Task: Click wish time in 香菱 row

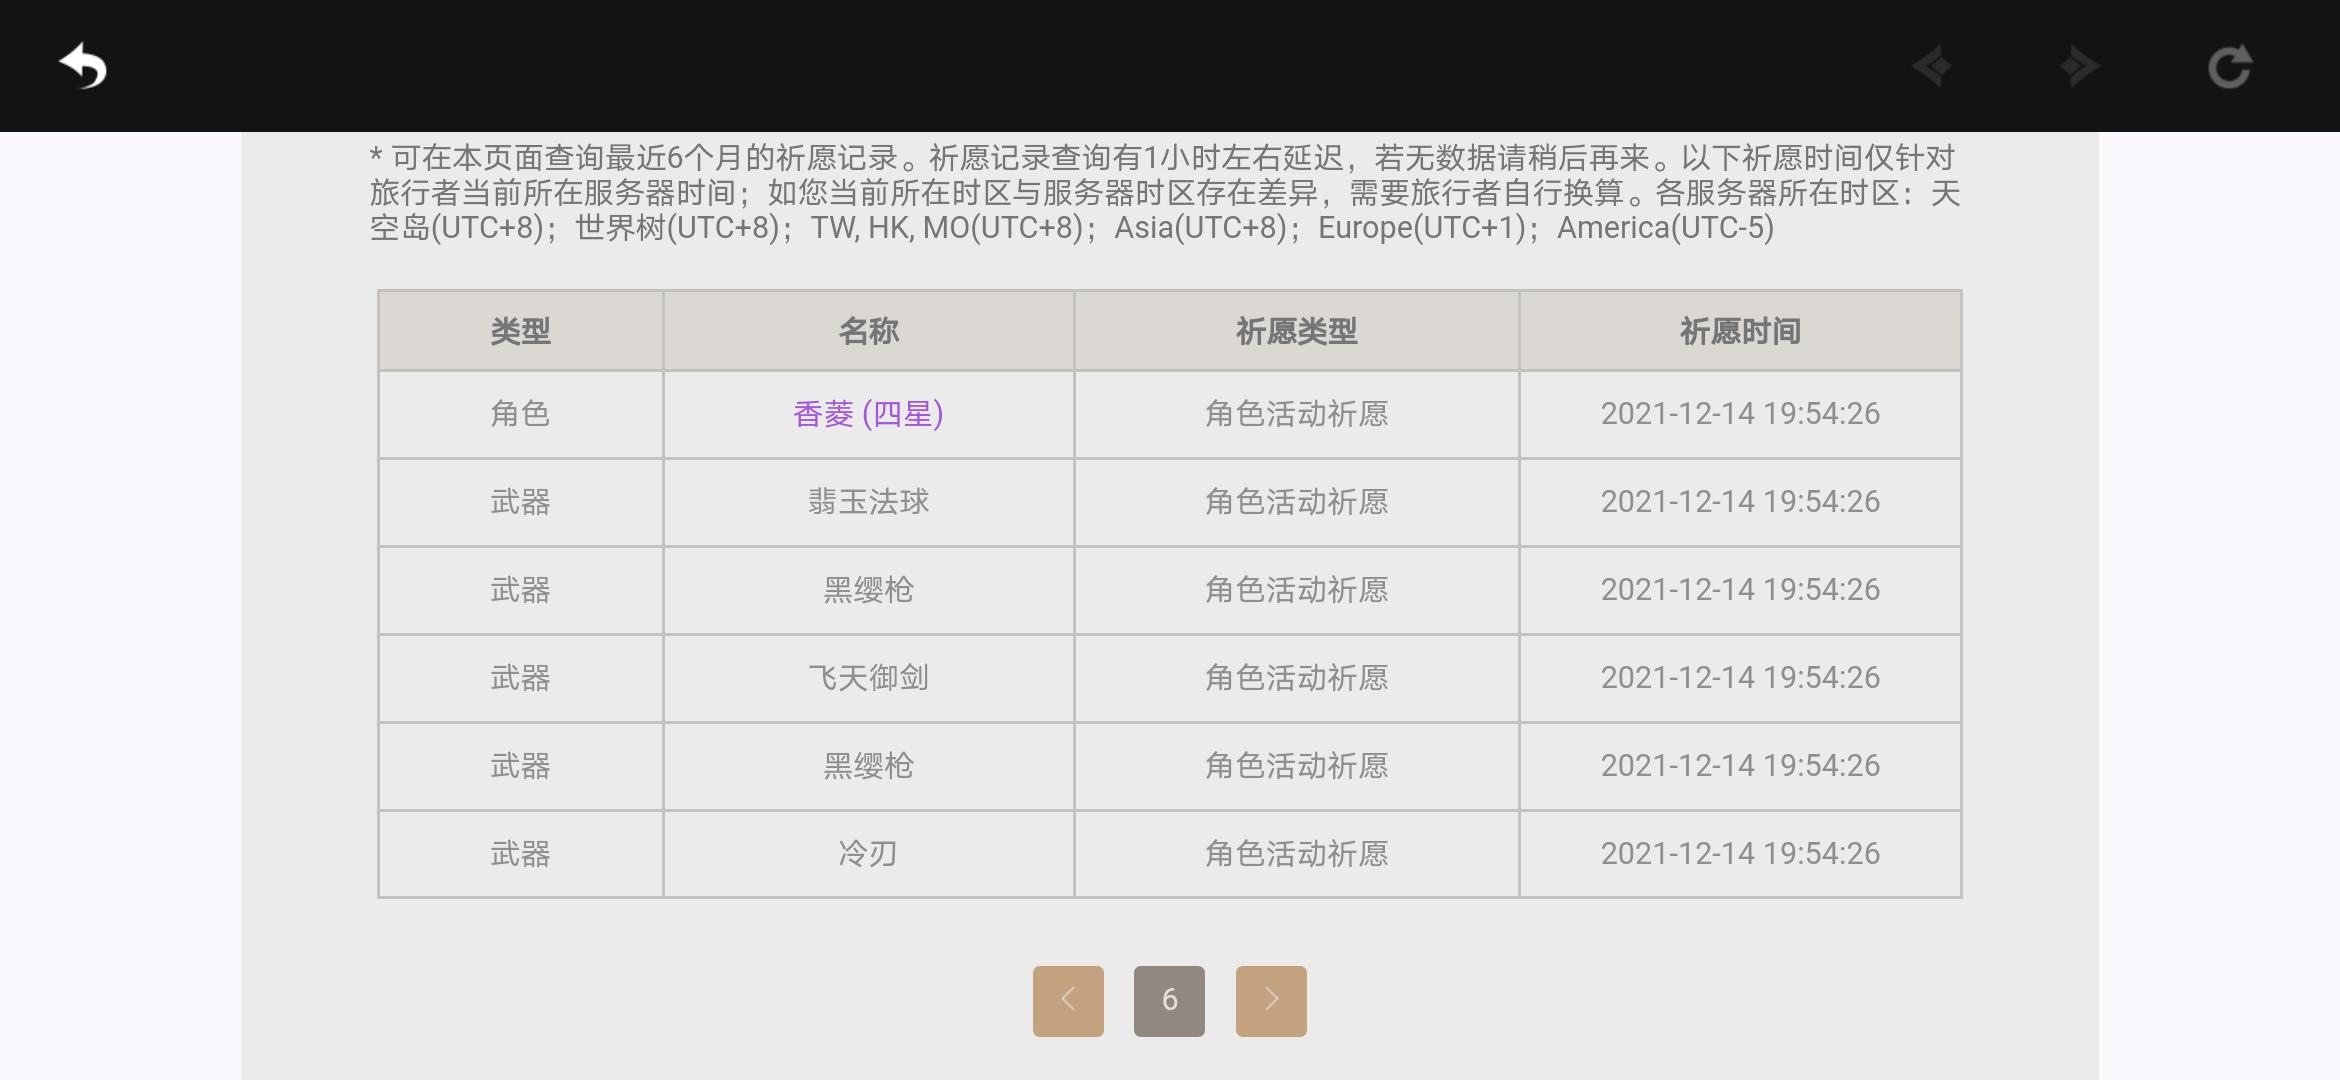Action: [1740, 414]
